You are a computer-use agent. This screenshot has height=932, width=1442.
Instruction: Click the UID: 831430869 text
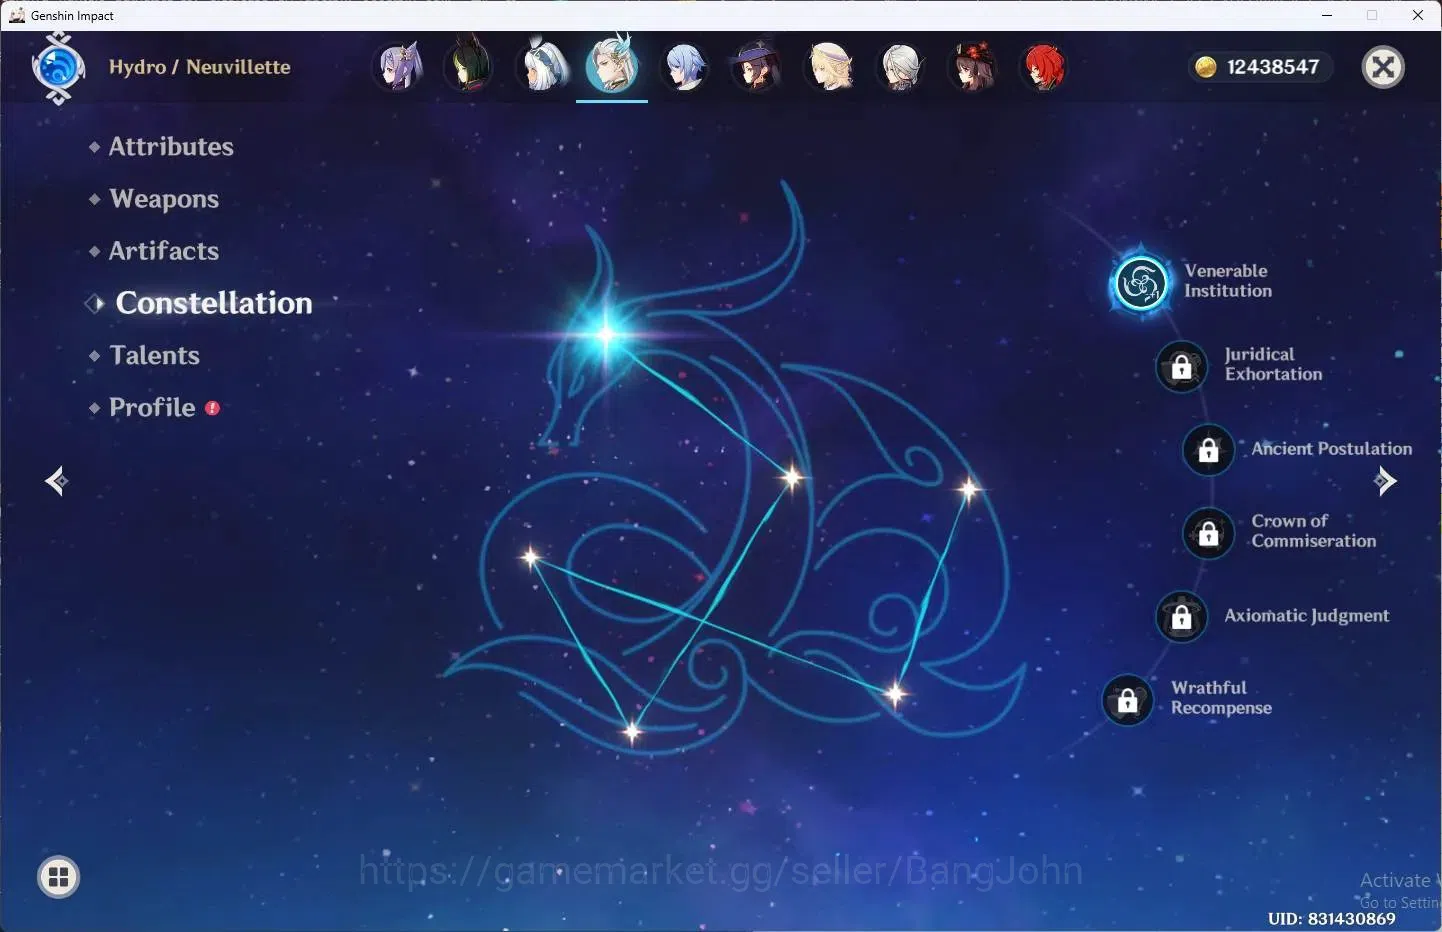(1332, 918)
